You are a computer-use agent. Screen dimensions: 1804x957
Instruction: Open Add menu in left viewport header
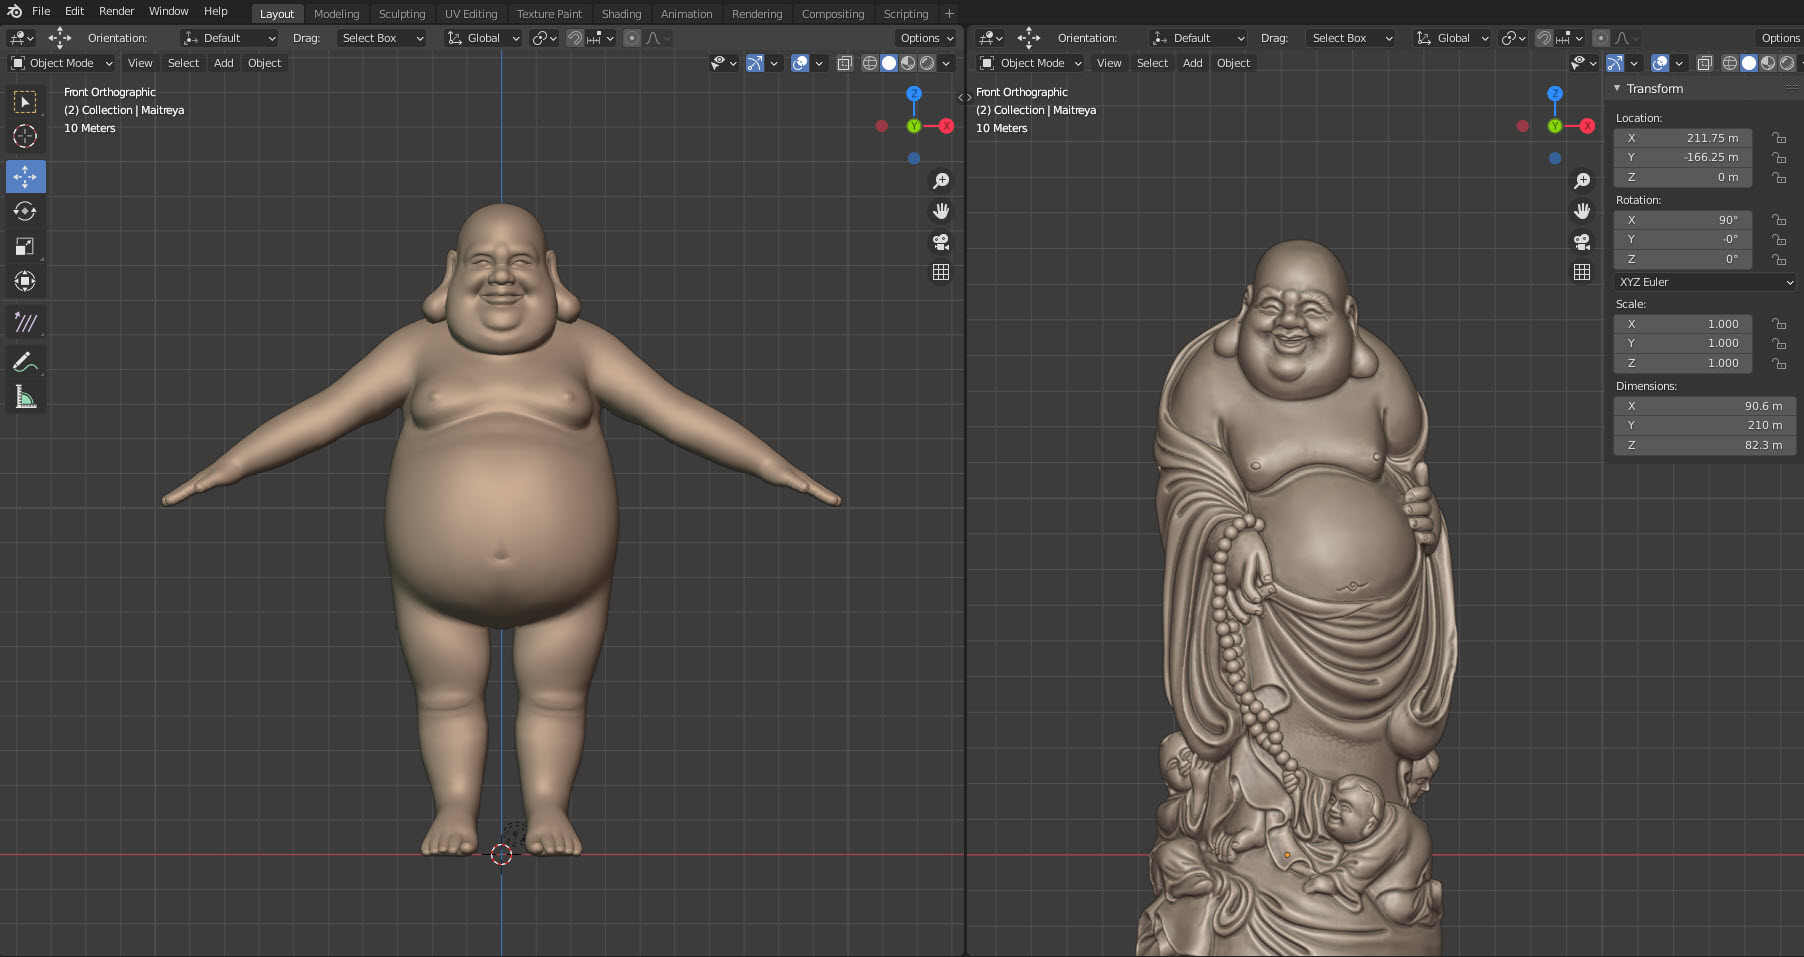[224, 63]
